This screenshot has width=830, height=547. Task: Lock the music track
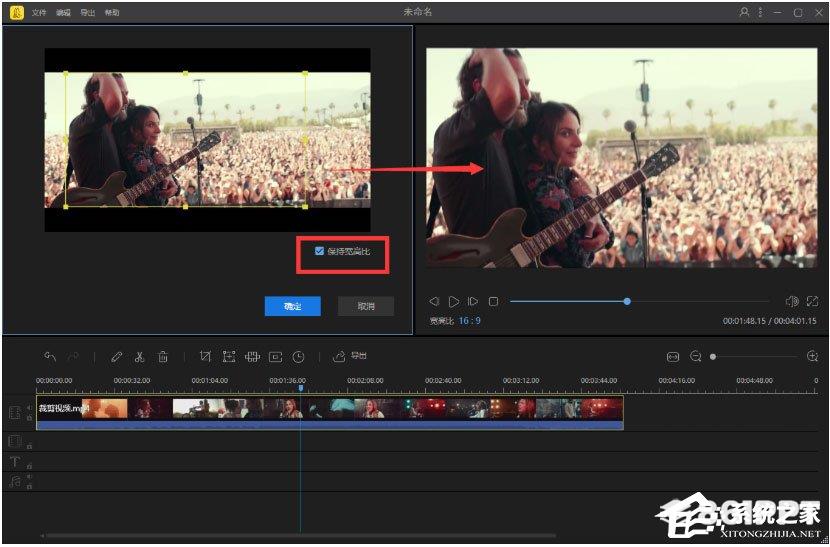point(29,486)
